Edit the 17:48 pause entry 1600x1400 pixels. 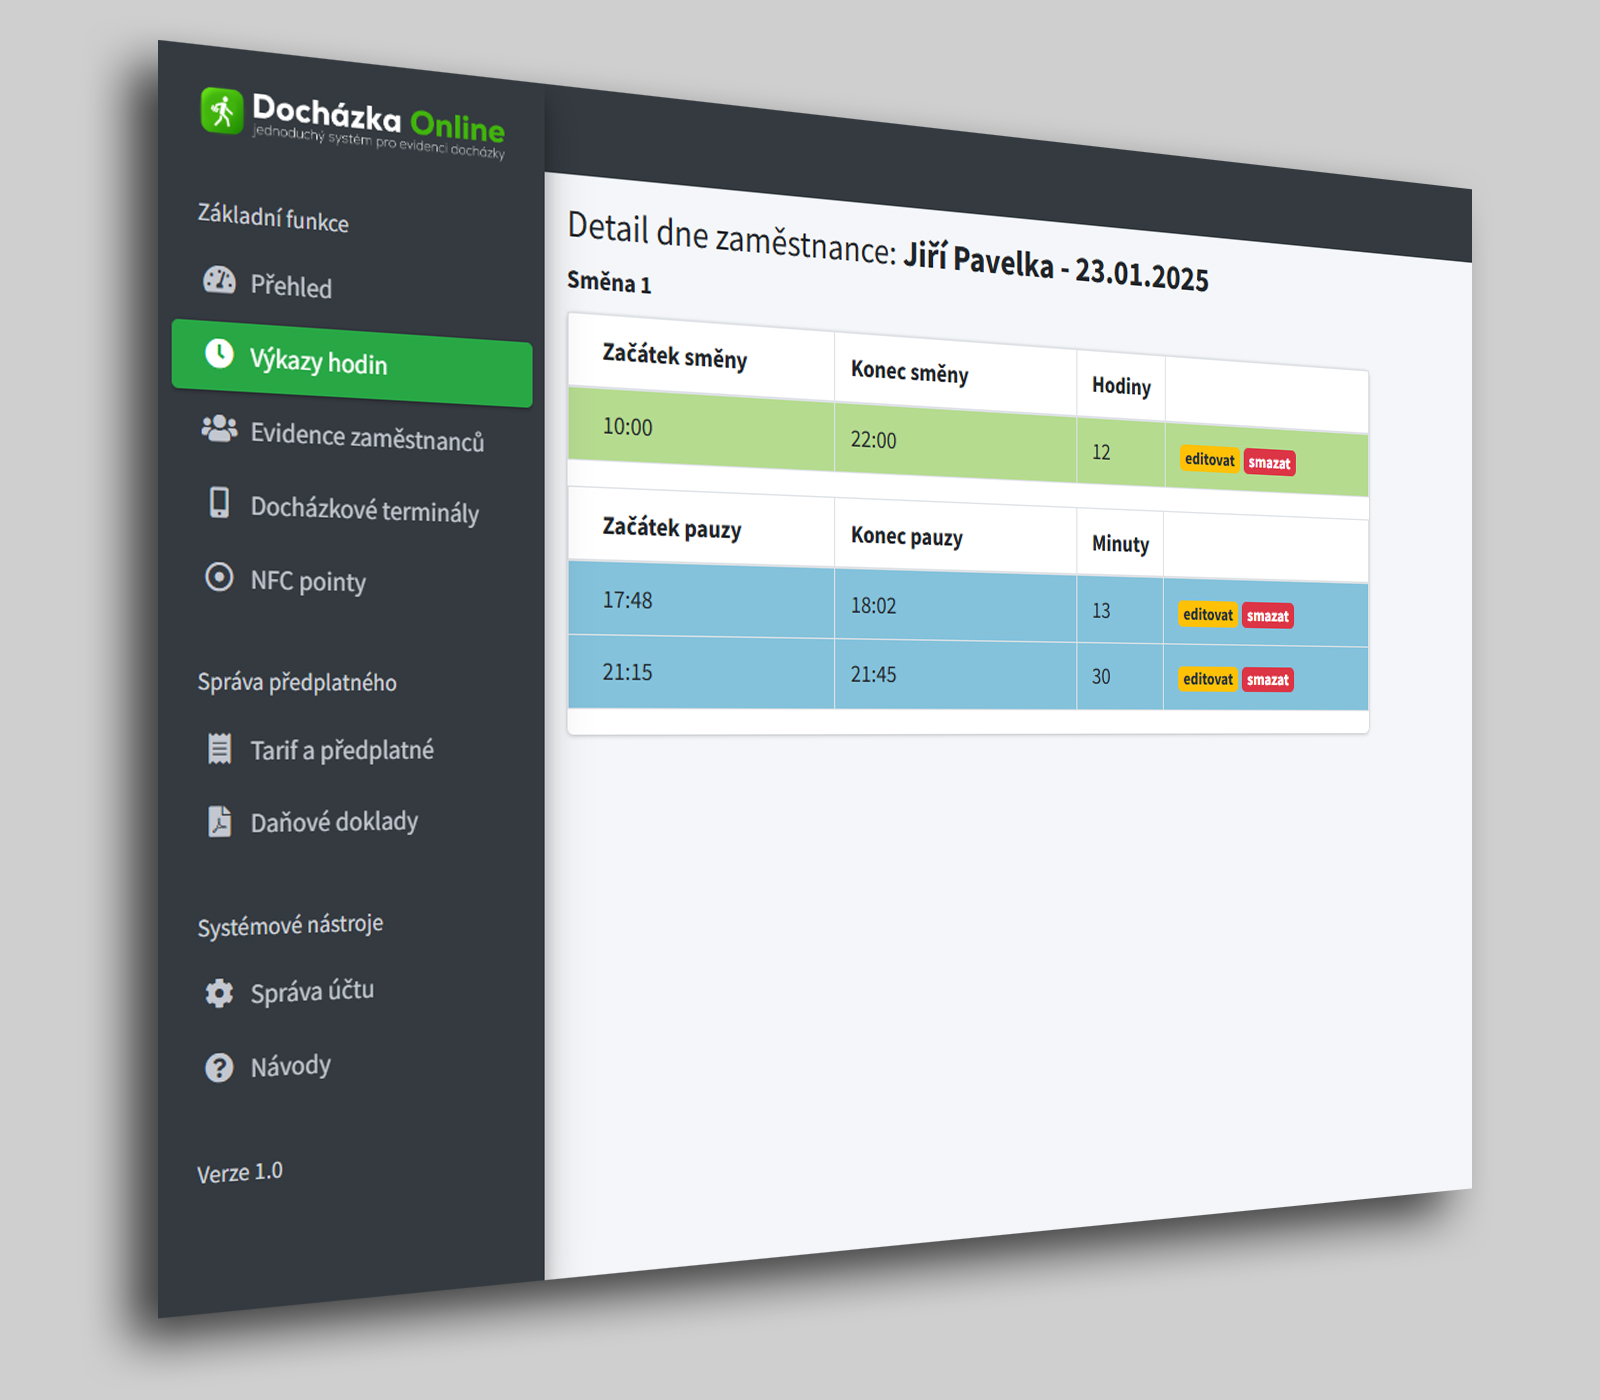pyautogui.click(x=1208, y=614)
